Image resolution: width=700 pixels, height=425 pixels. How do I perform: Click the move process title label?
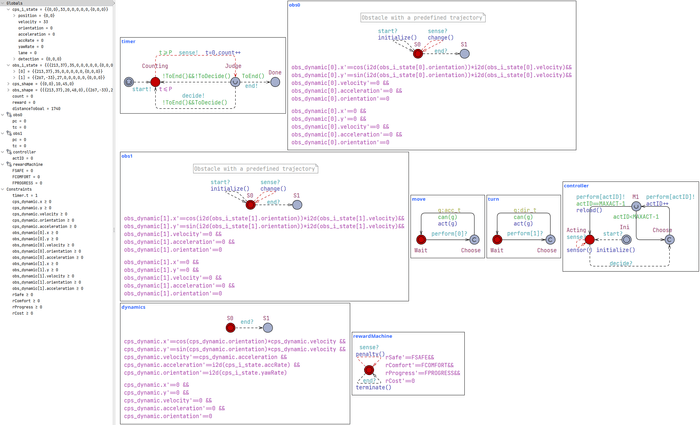[x=419, y=199]
